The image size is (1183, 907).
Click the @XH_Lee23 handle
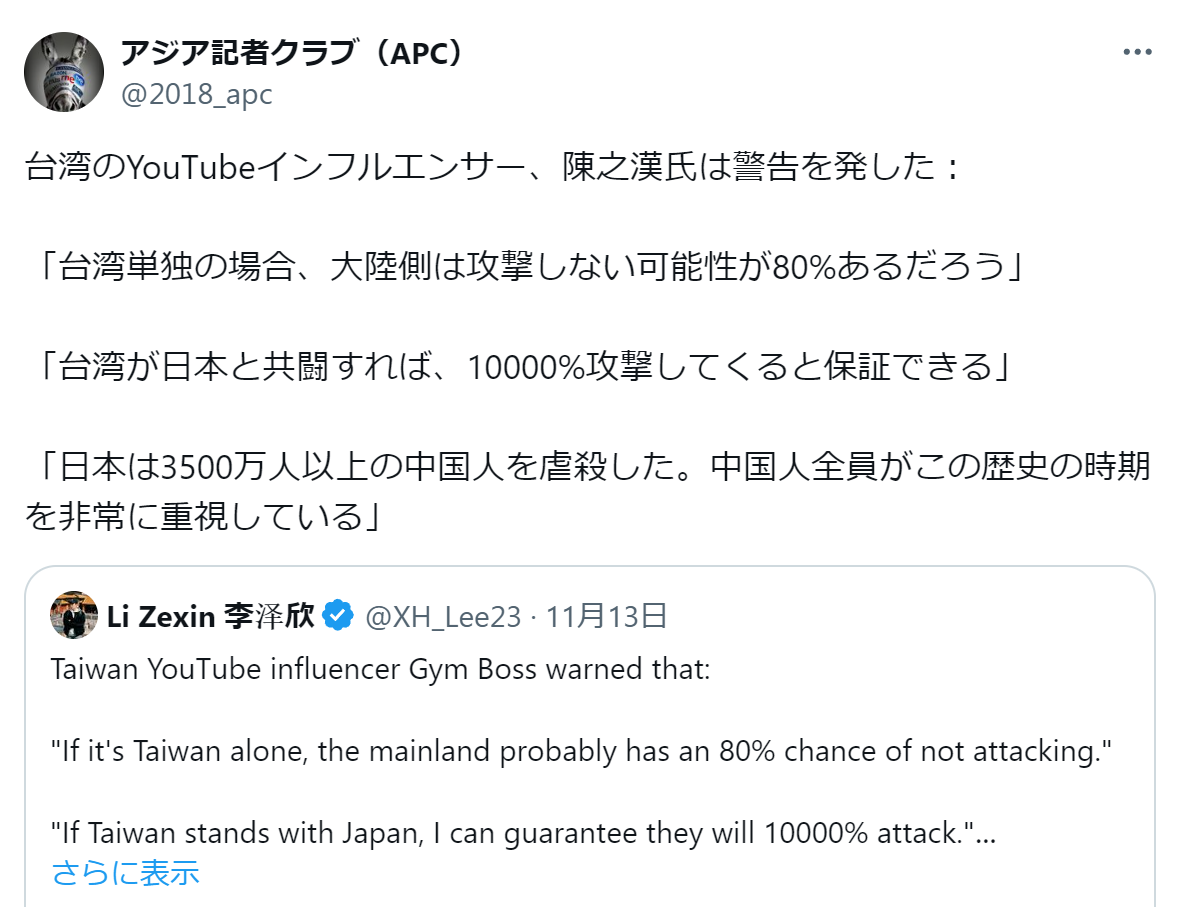443,616
